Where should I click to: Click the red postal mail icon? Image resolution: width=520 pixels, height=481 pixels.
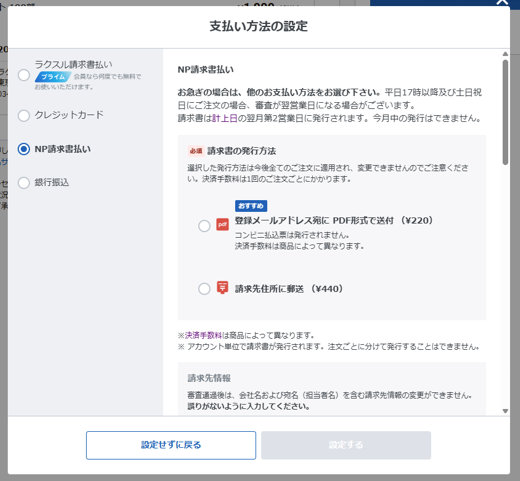click(x=222, y=287)
